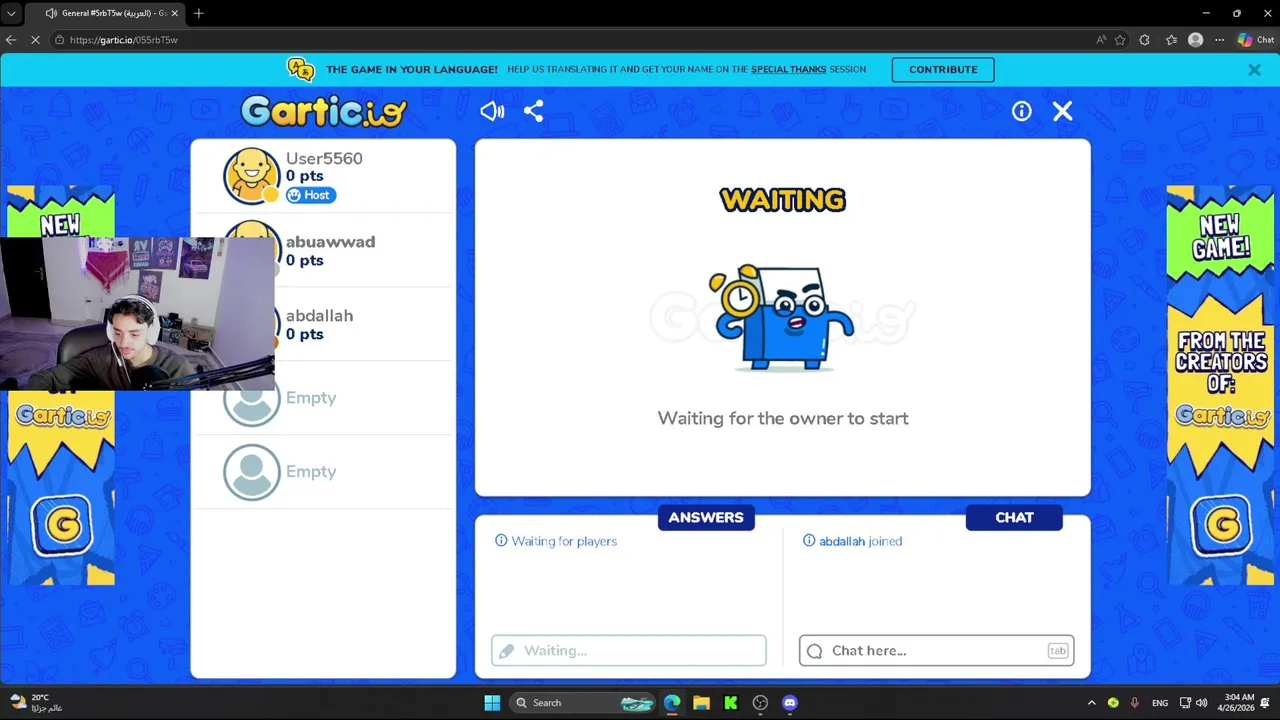Switch ENG input language
The image size is (1280, 720).
pos(1160,703)
